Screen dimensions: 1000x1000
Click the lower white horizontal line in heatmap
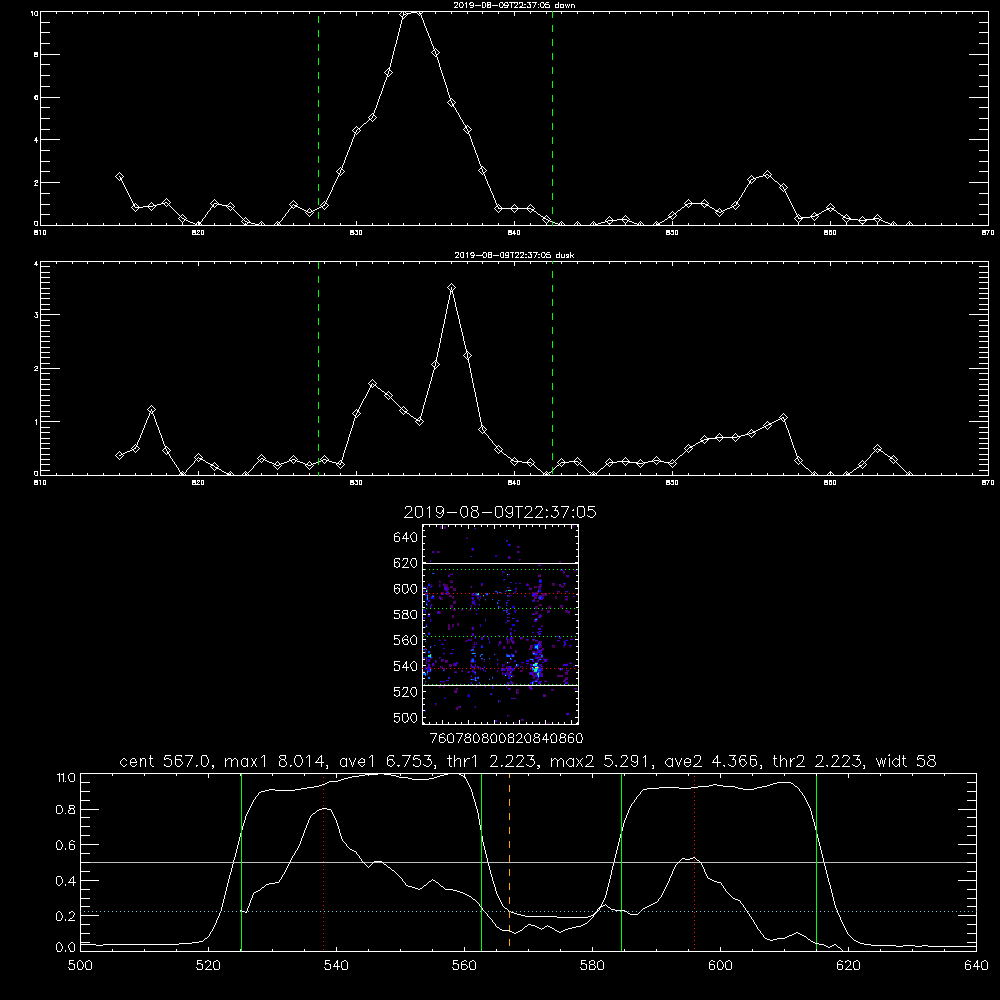click(x=501, y=685)
